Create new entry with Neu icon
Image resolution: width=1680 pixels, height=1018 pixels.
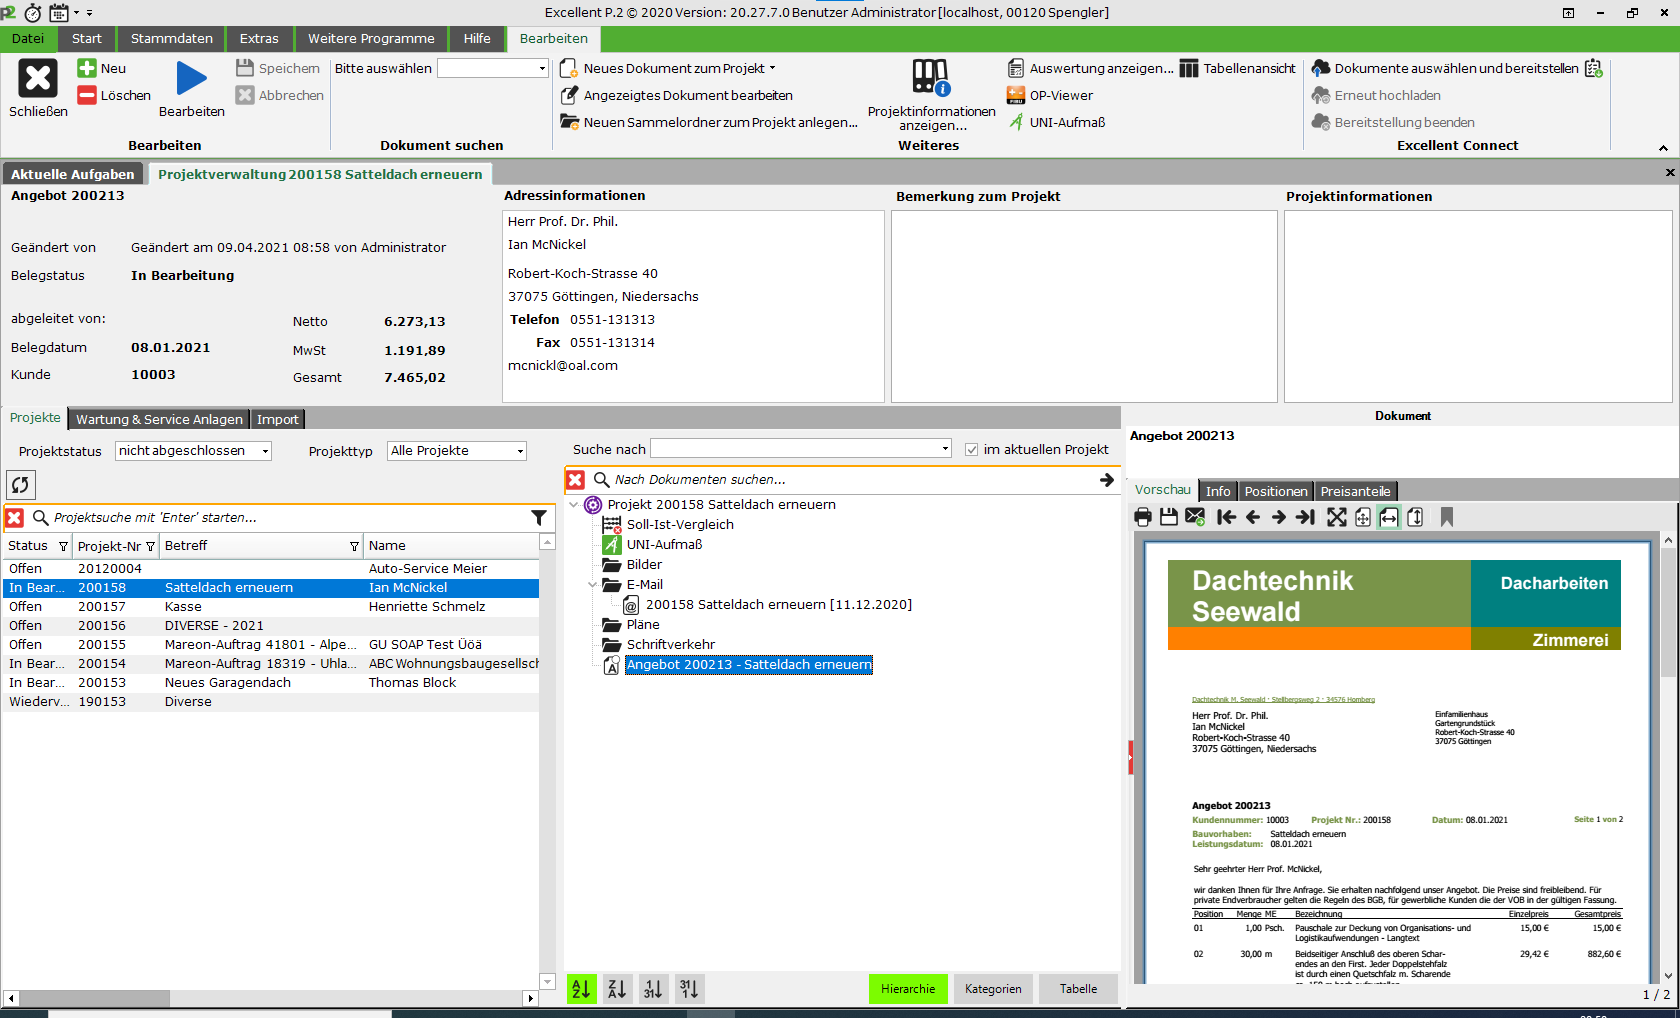tap(87, 68)
